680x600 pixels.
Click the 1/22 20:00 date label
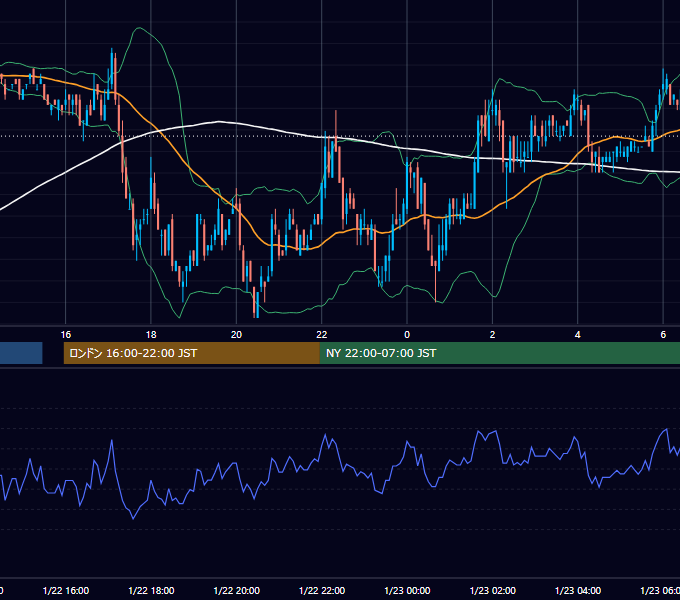click(x=237, y=591)
